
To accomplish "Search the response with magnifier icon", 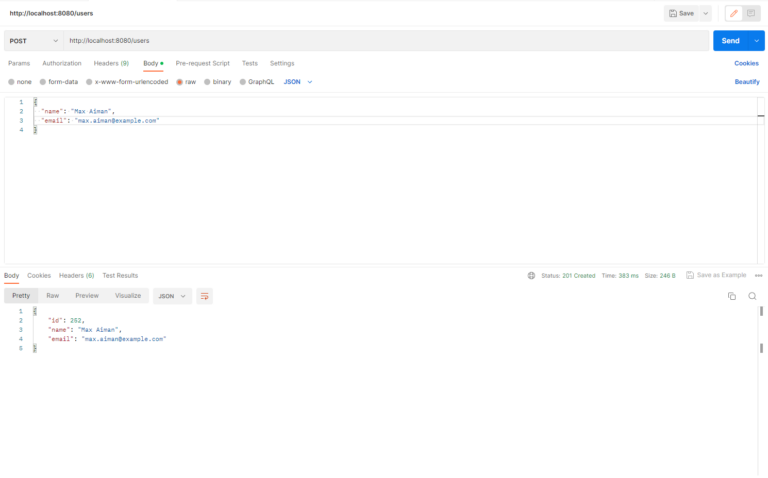I will point(752,296).
